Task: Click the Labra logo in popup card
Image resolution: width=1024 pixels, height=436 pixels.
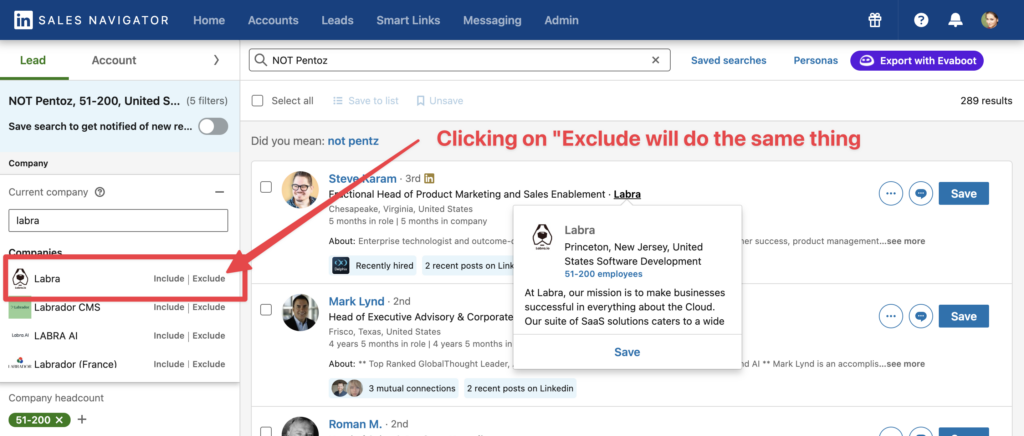Action: click(542, 238)
